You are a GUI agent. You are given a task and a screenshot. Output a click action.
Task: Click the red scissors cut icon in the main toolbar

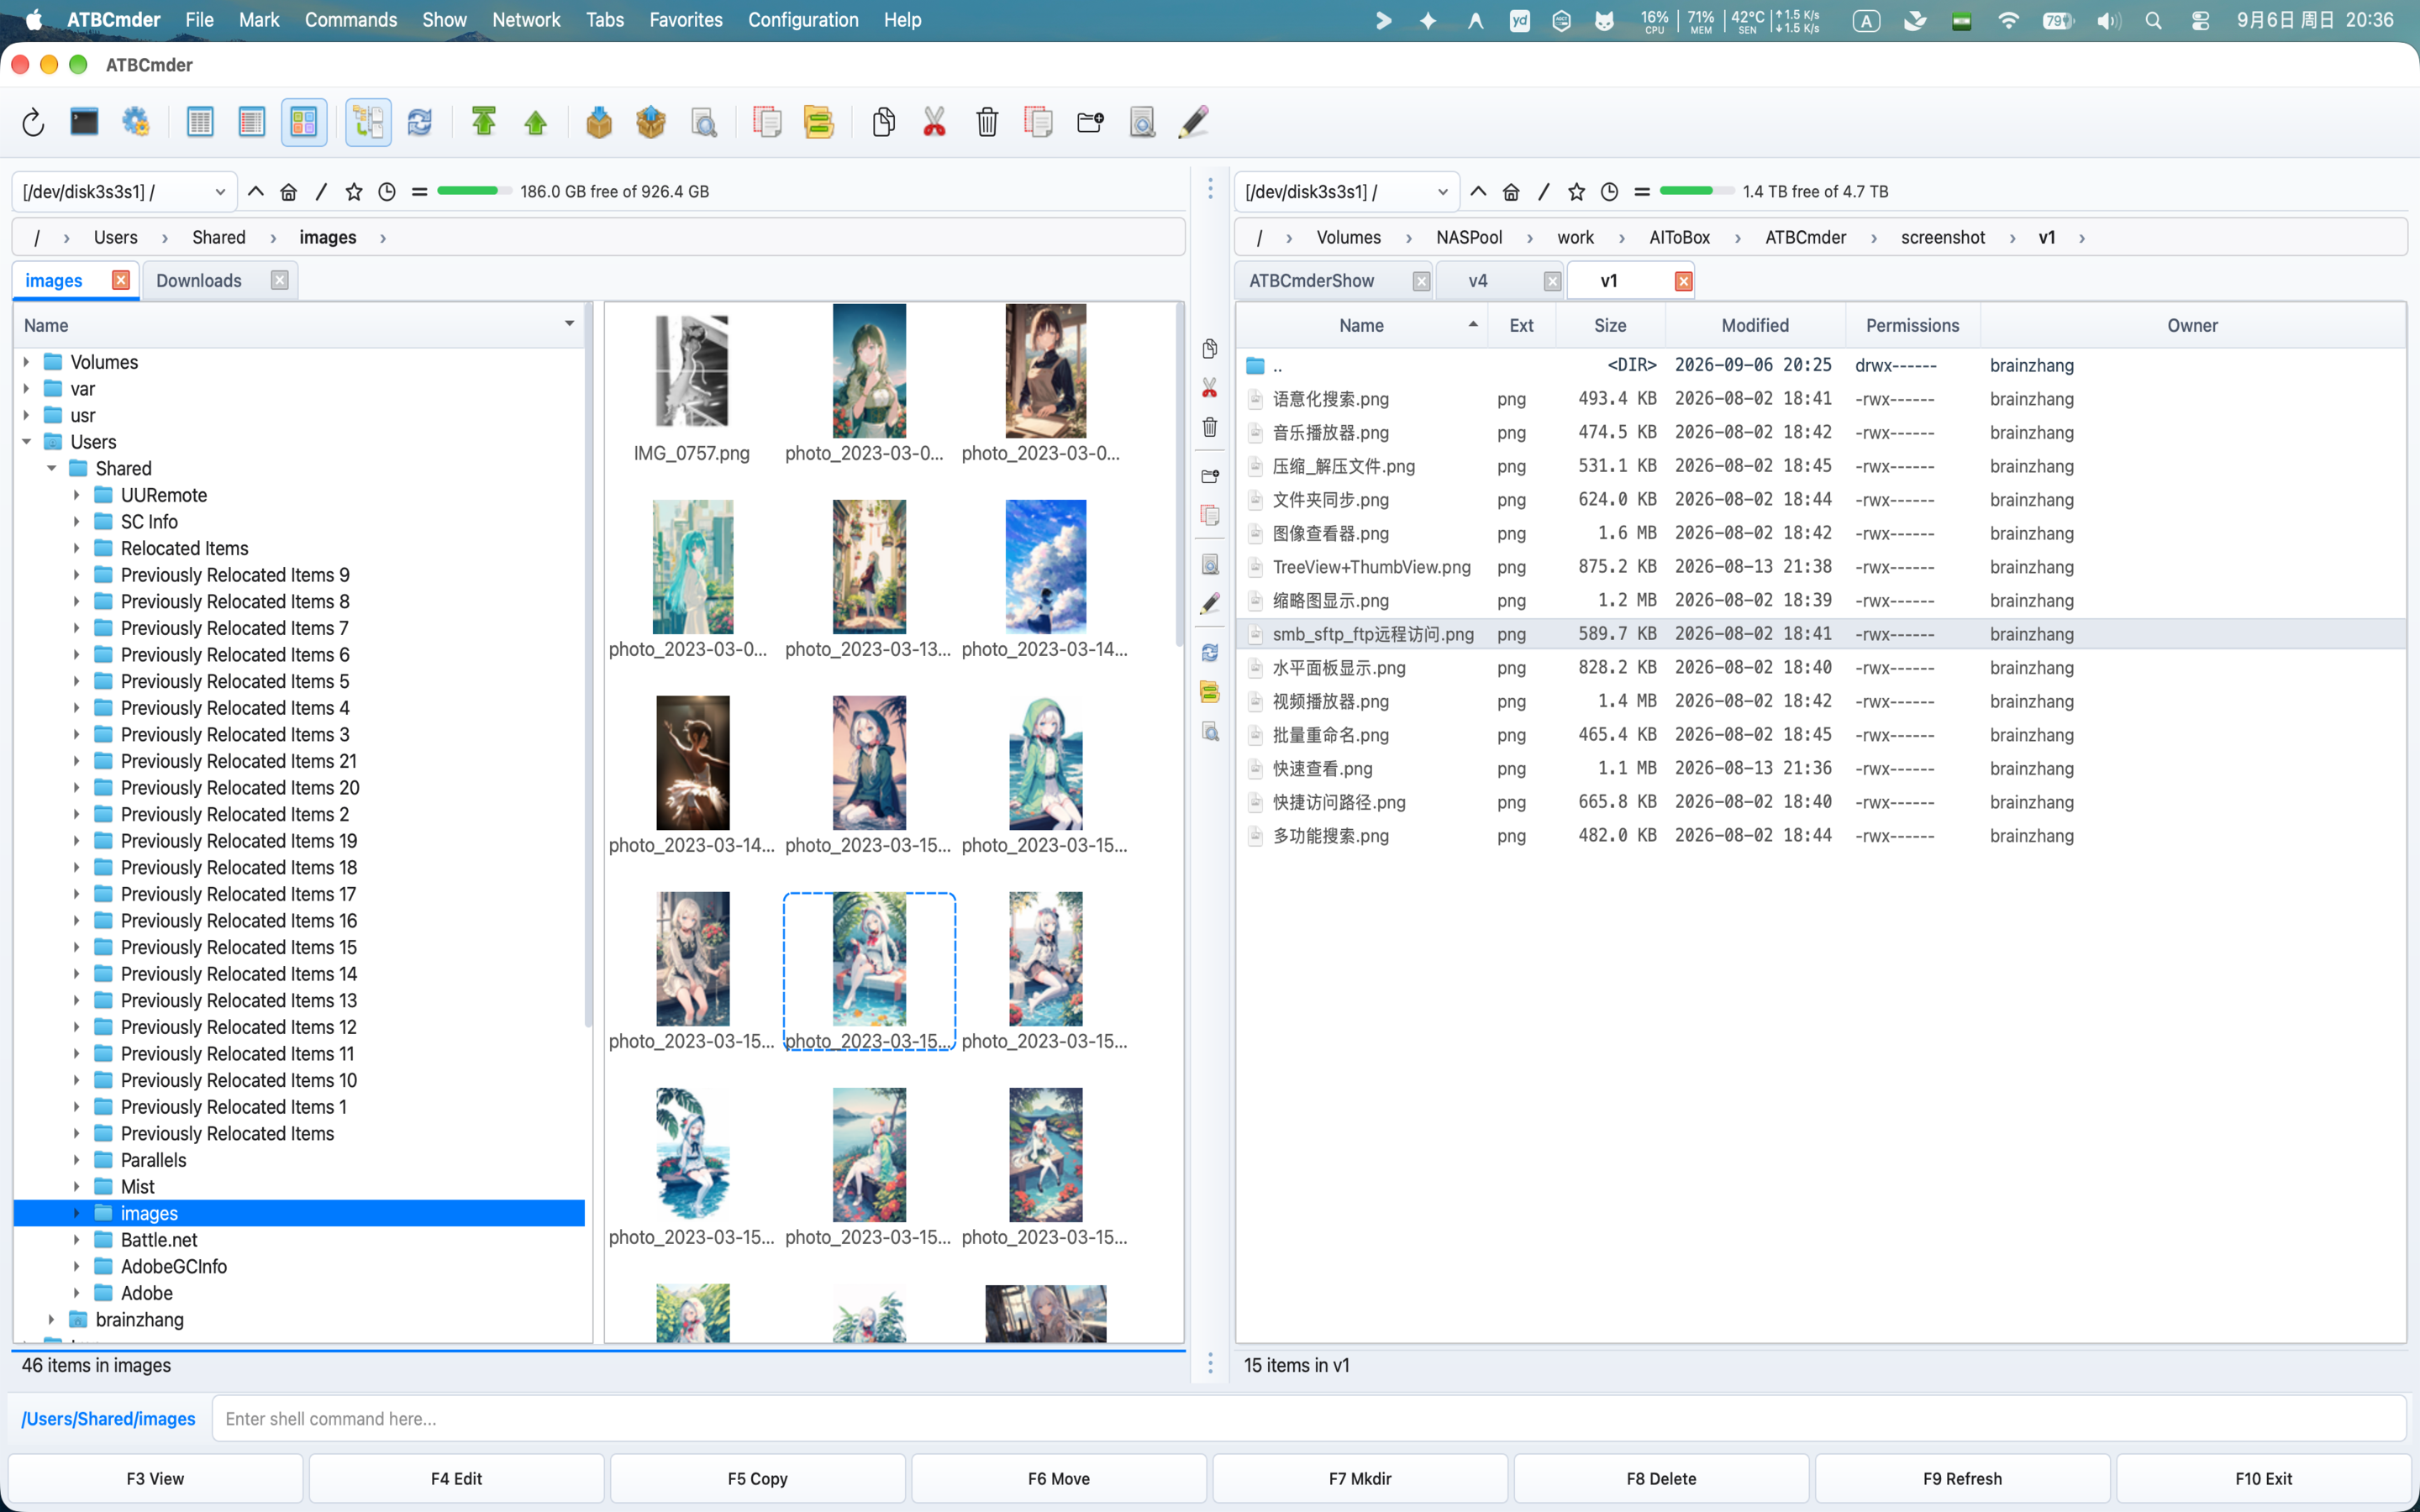[x=935, y=123]
